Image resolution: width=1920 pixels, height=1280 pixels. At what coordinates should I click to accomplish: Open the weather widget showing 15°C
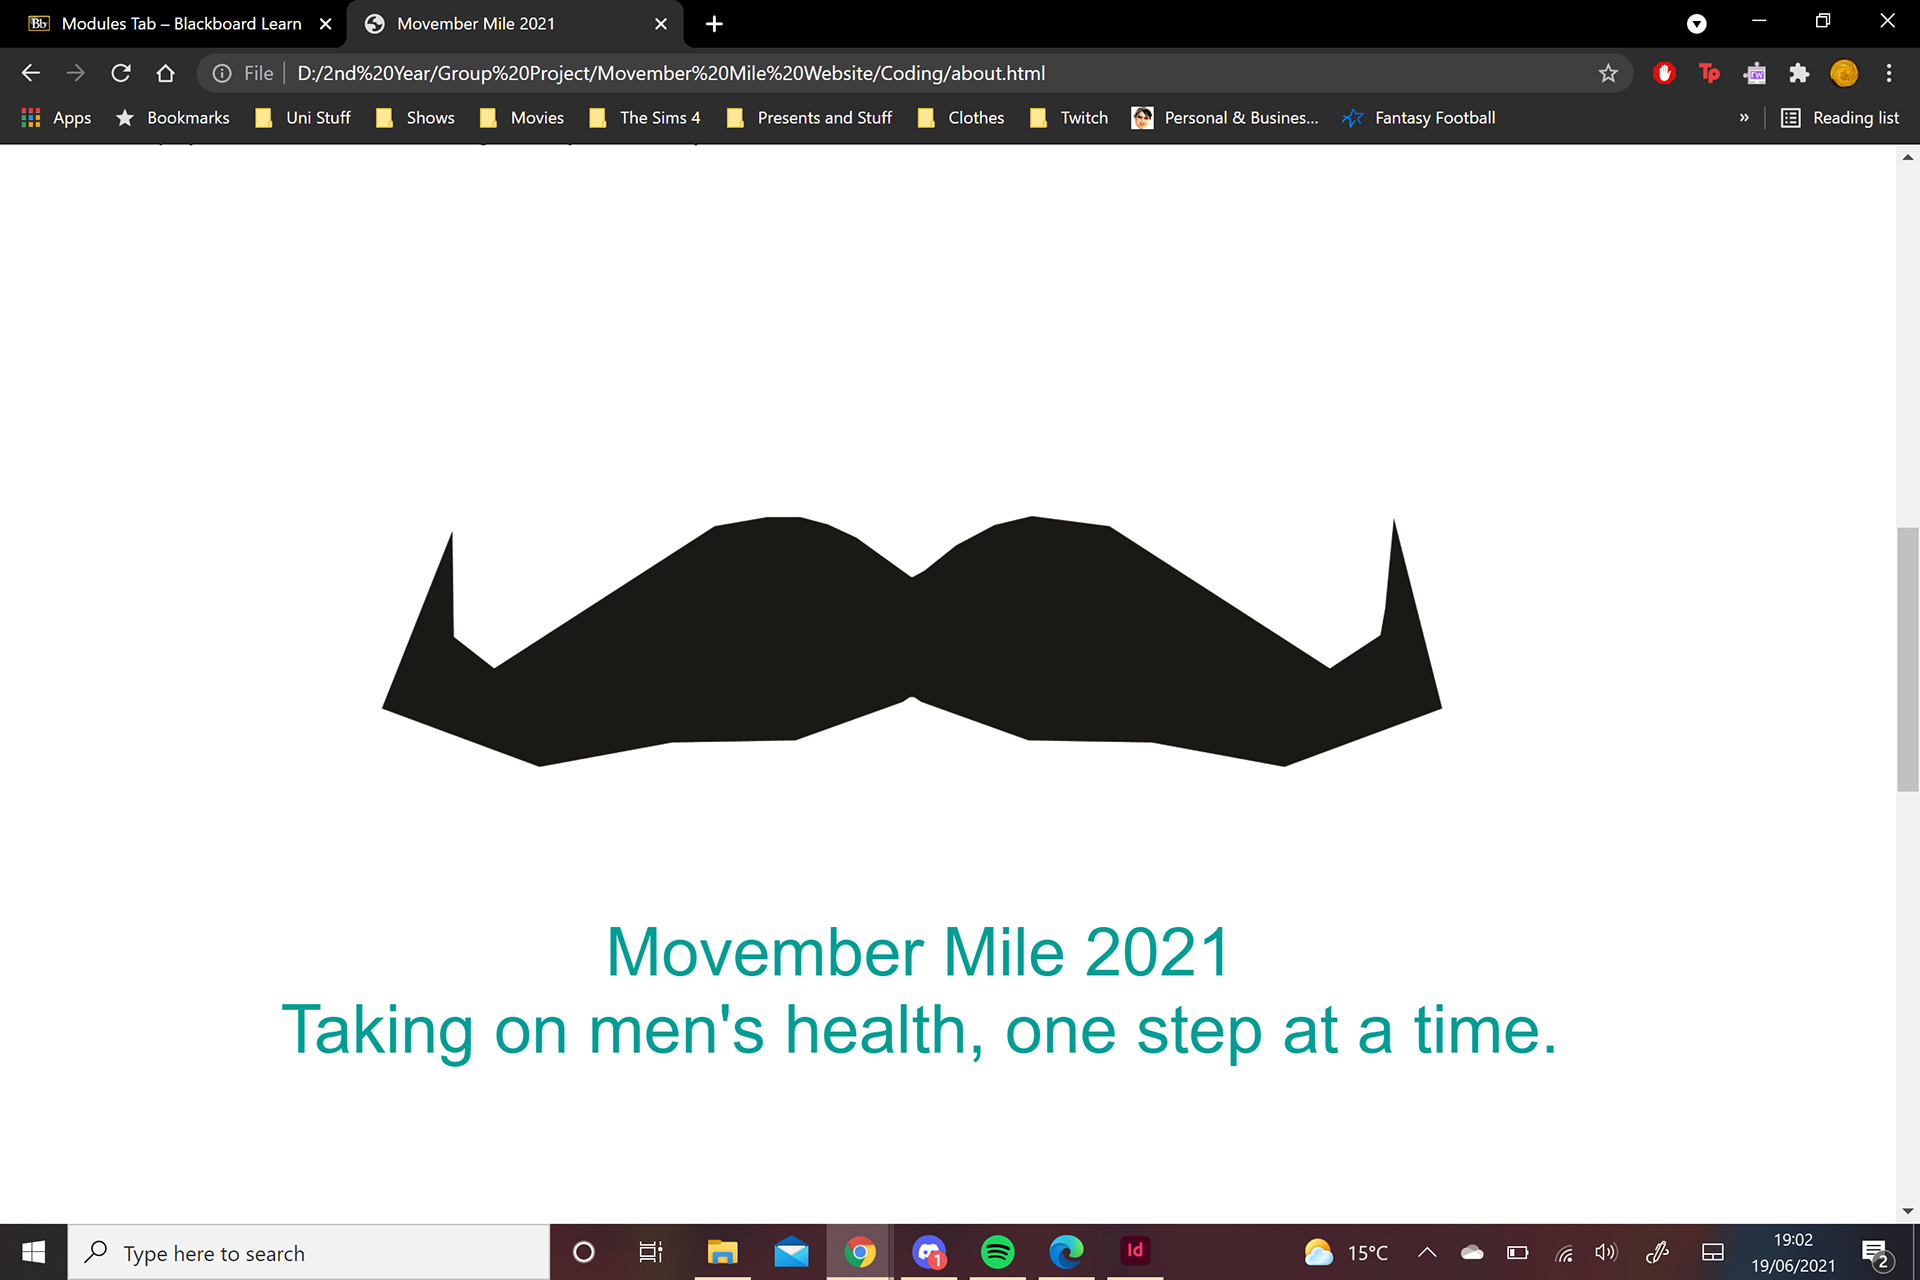click(1346, 1252)
